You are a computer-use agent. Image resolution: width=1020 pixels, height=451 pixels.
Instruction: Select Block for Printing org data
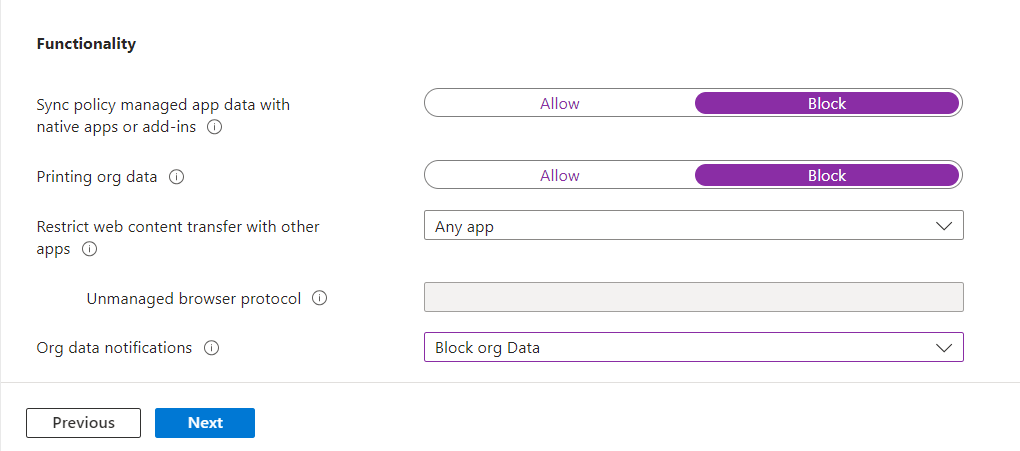826,175
